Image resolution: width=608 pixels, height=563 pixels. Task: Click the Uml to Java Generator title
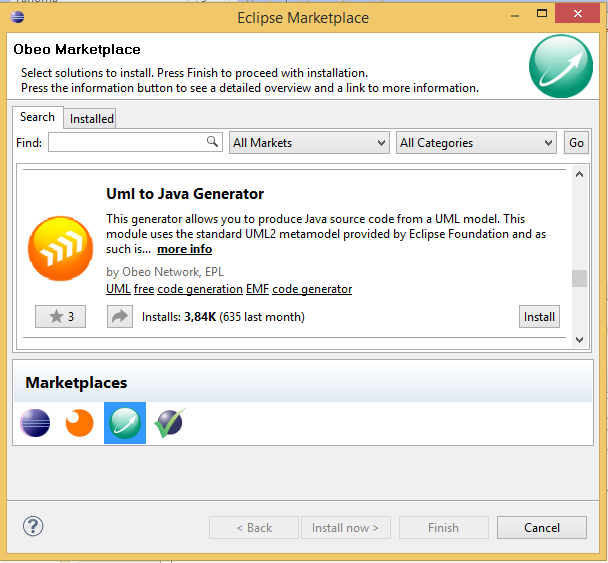pyautogui.click(x=185, y=193)
